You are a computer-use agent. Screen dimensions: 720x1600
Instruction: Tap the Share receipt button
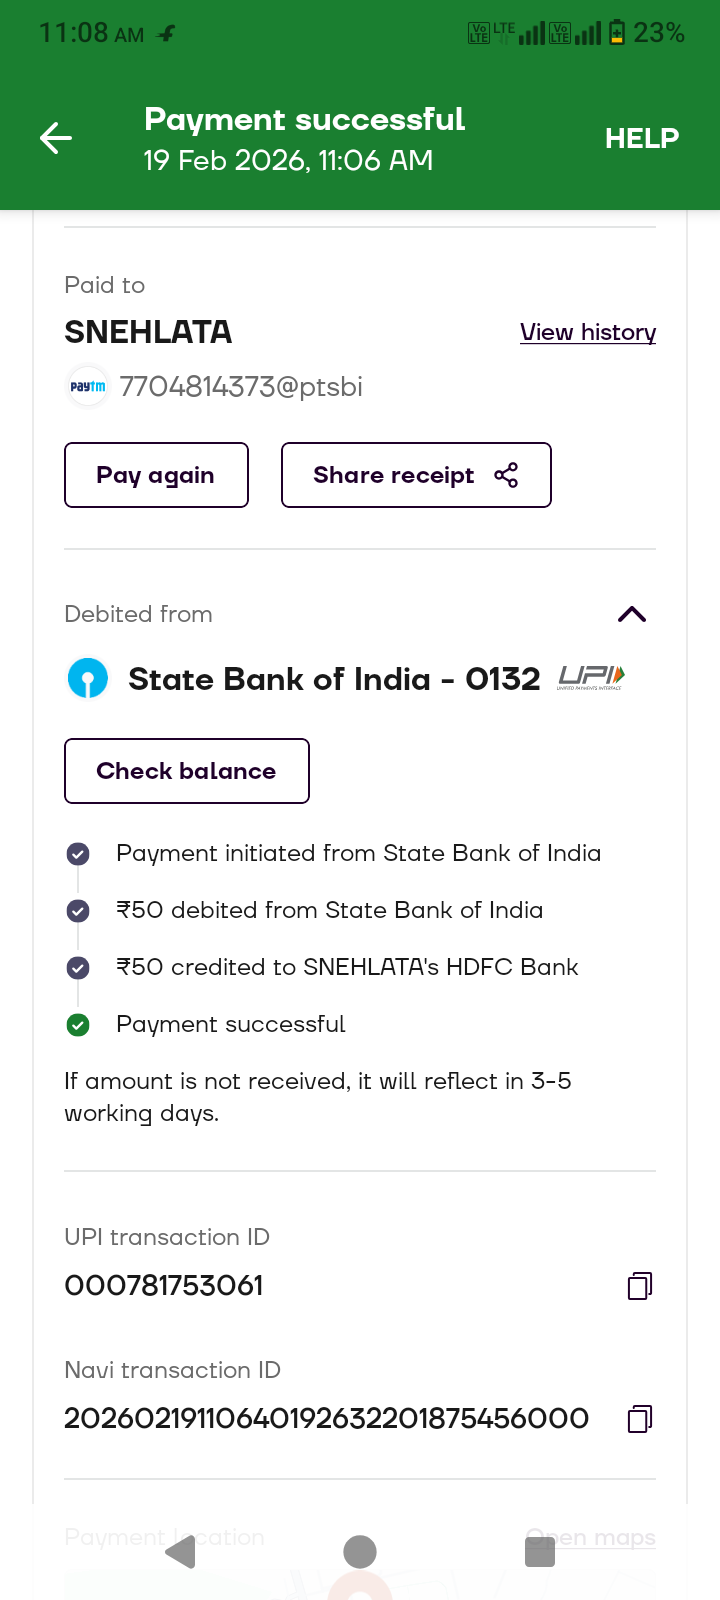tap(416, 475)
